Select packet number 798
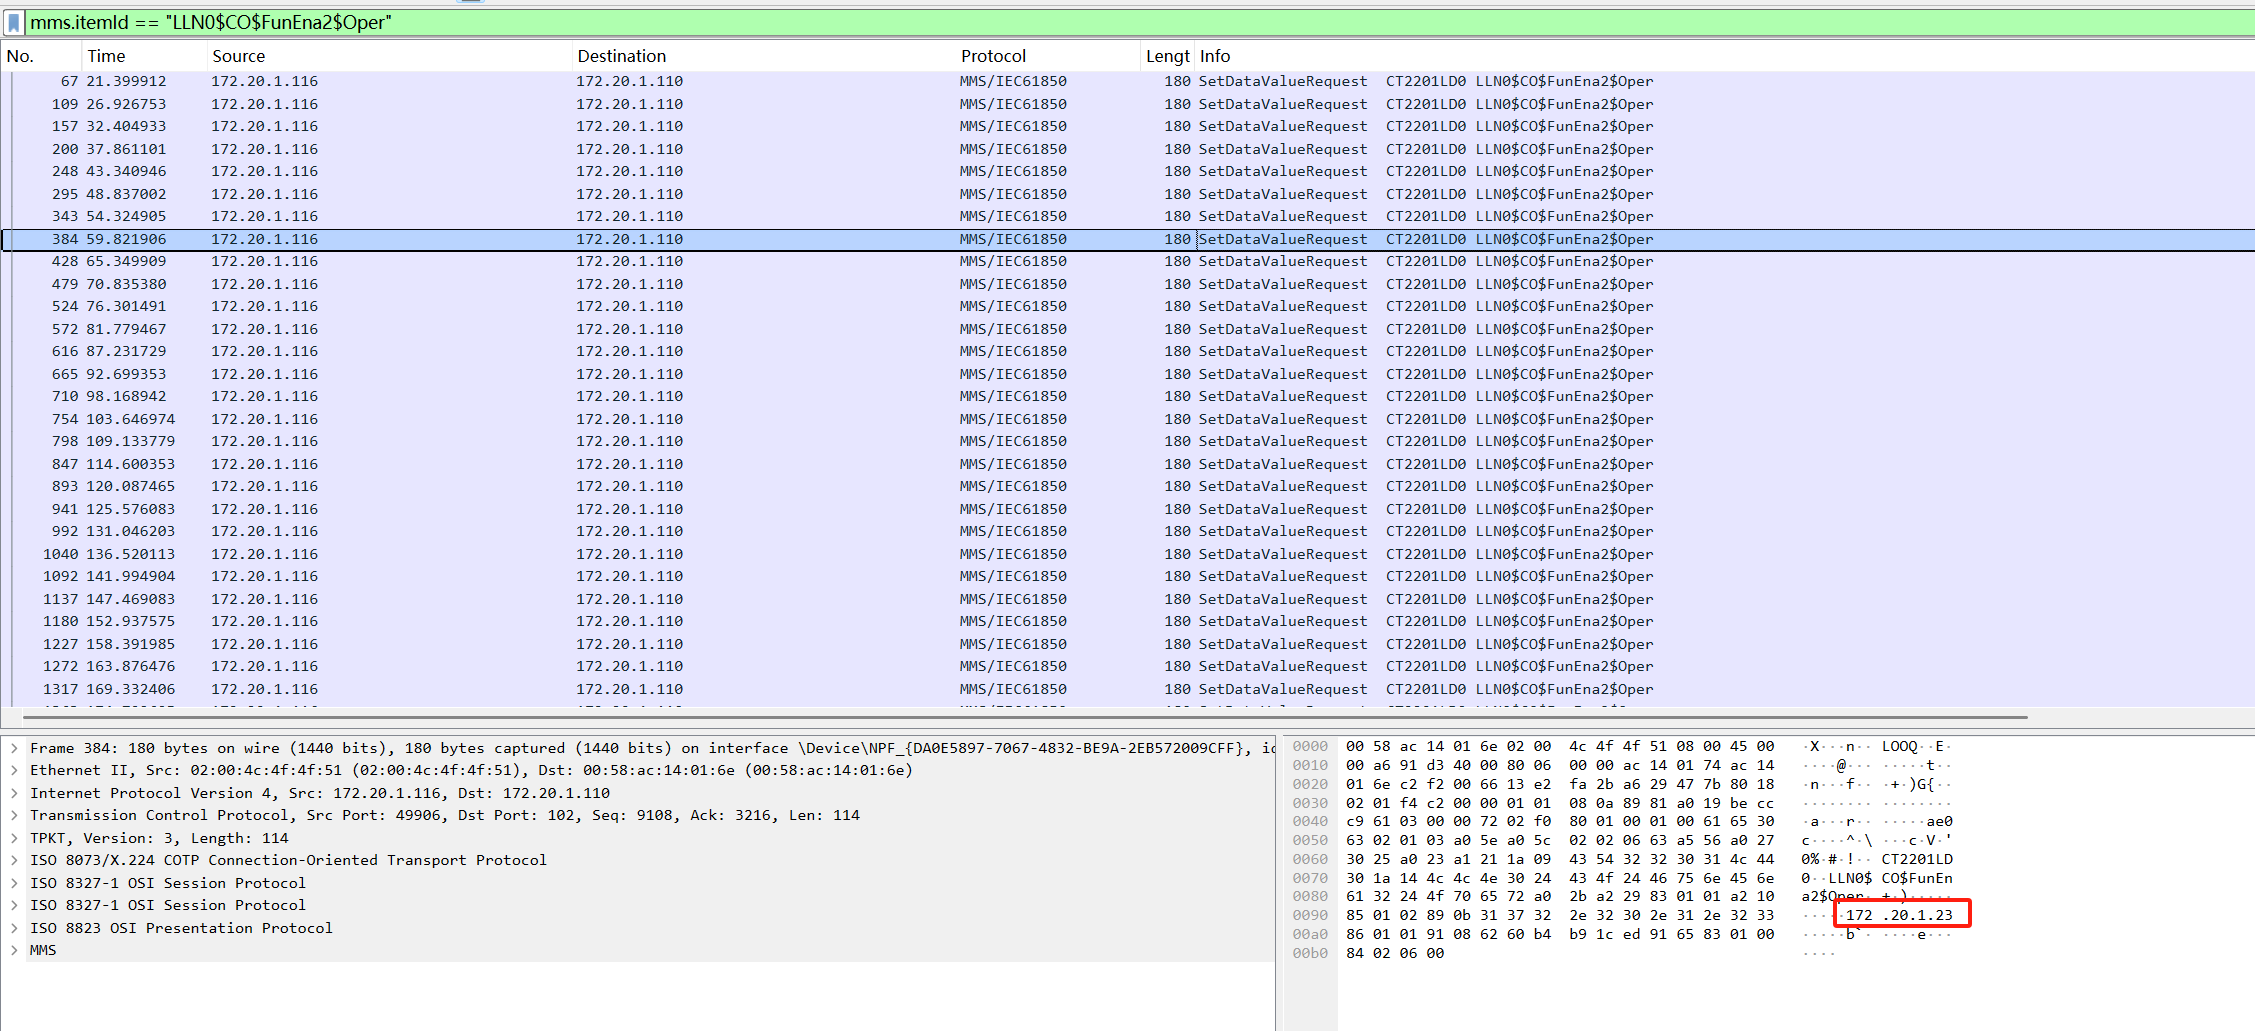Screen dimensions: 2255x1031 click(1128, 441)
